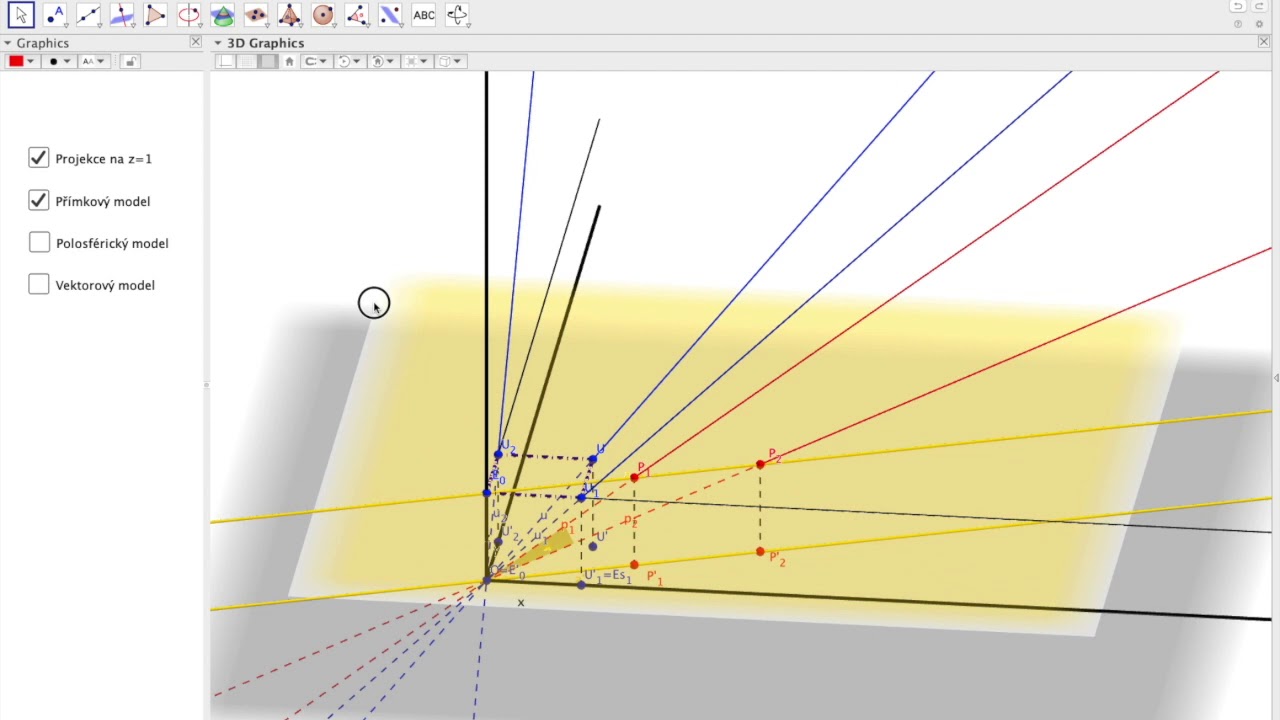The width and height of the screenshot is (1280, 720).
Task: Select the Intersect two surfaces tool
Action: pyautogui.click(x=222, y=15)
